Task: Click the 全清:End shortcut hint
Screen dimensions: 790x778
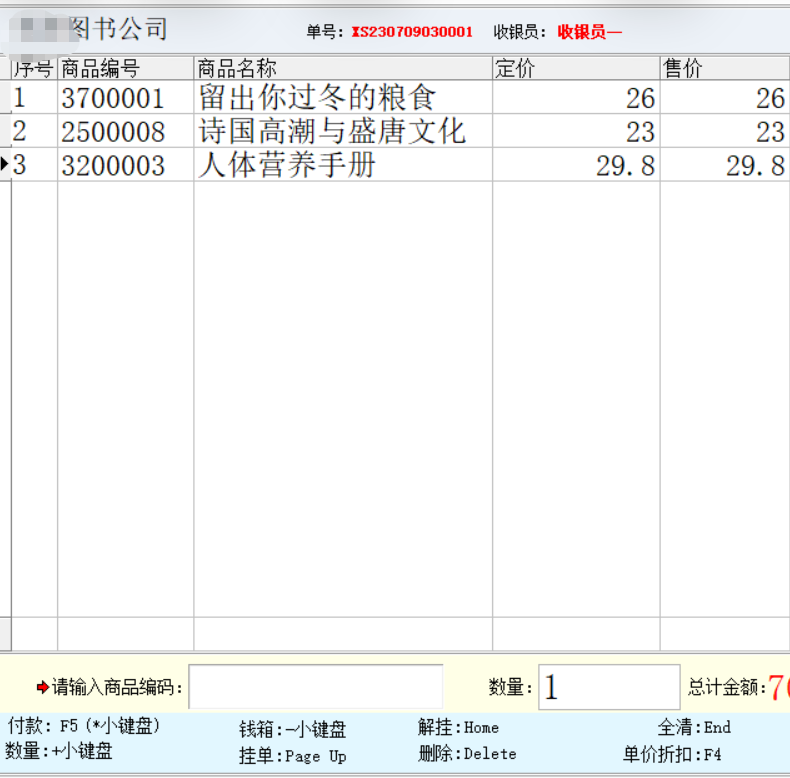Action: 694,728
